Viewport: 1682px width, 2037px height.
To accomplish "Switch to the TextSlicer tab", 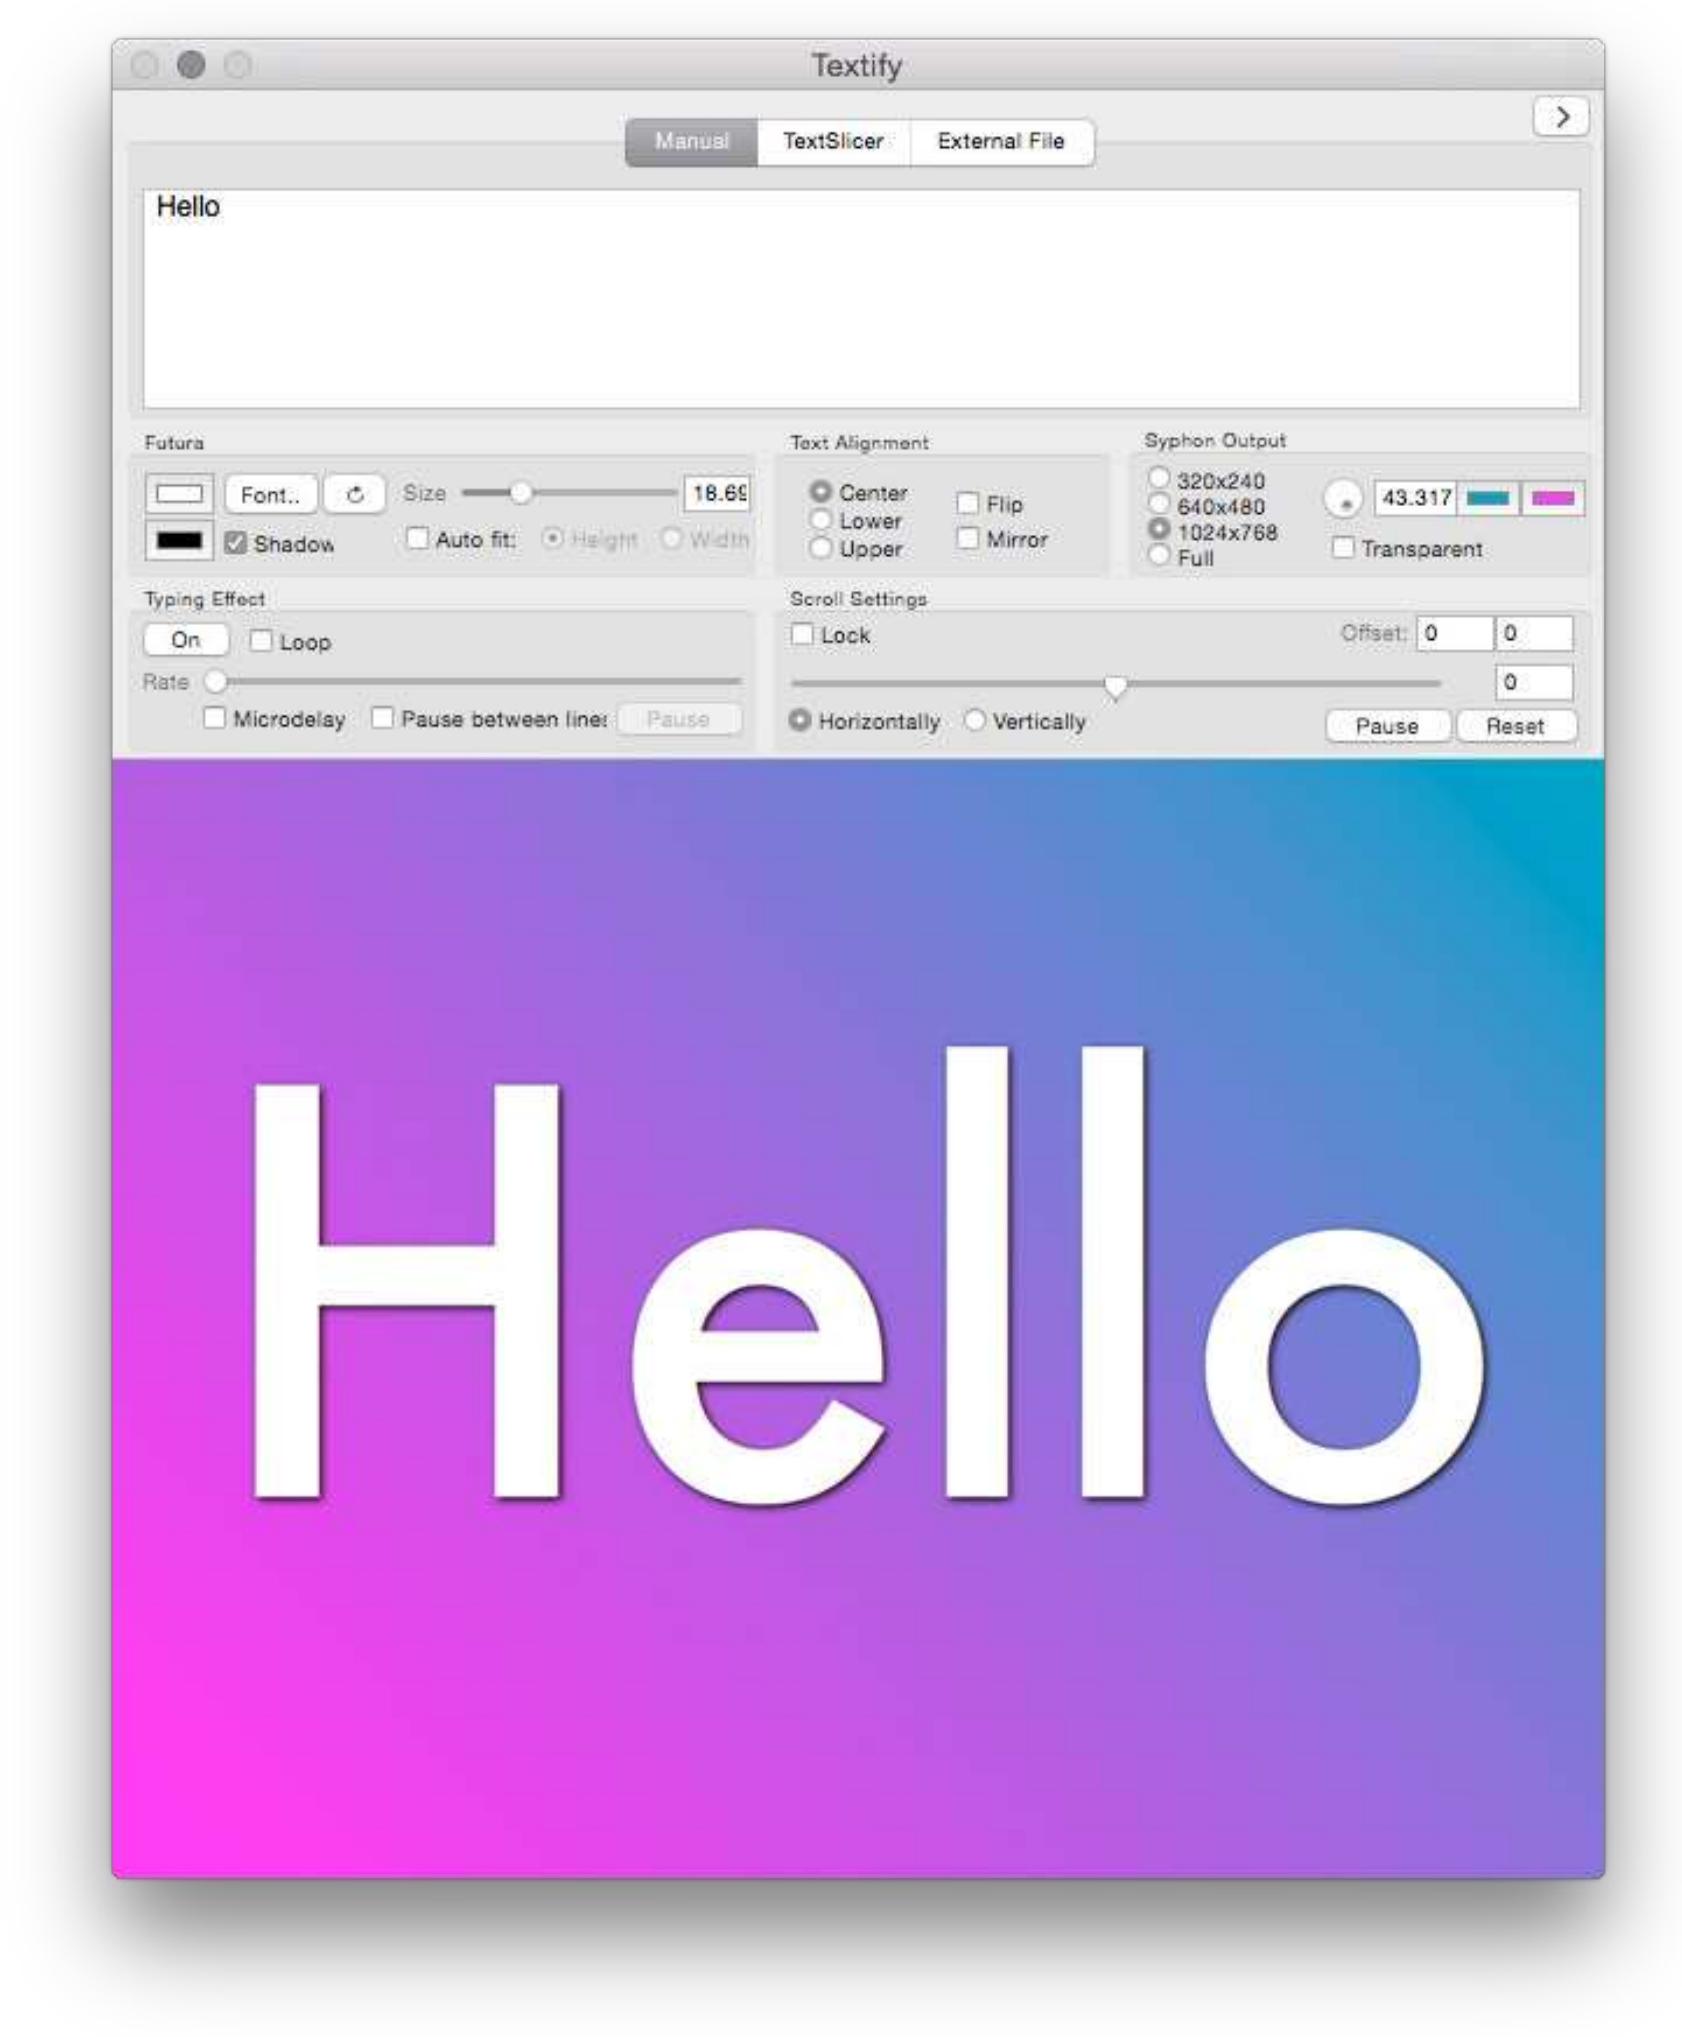I will tap(833, 141).
